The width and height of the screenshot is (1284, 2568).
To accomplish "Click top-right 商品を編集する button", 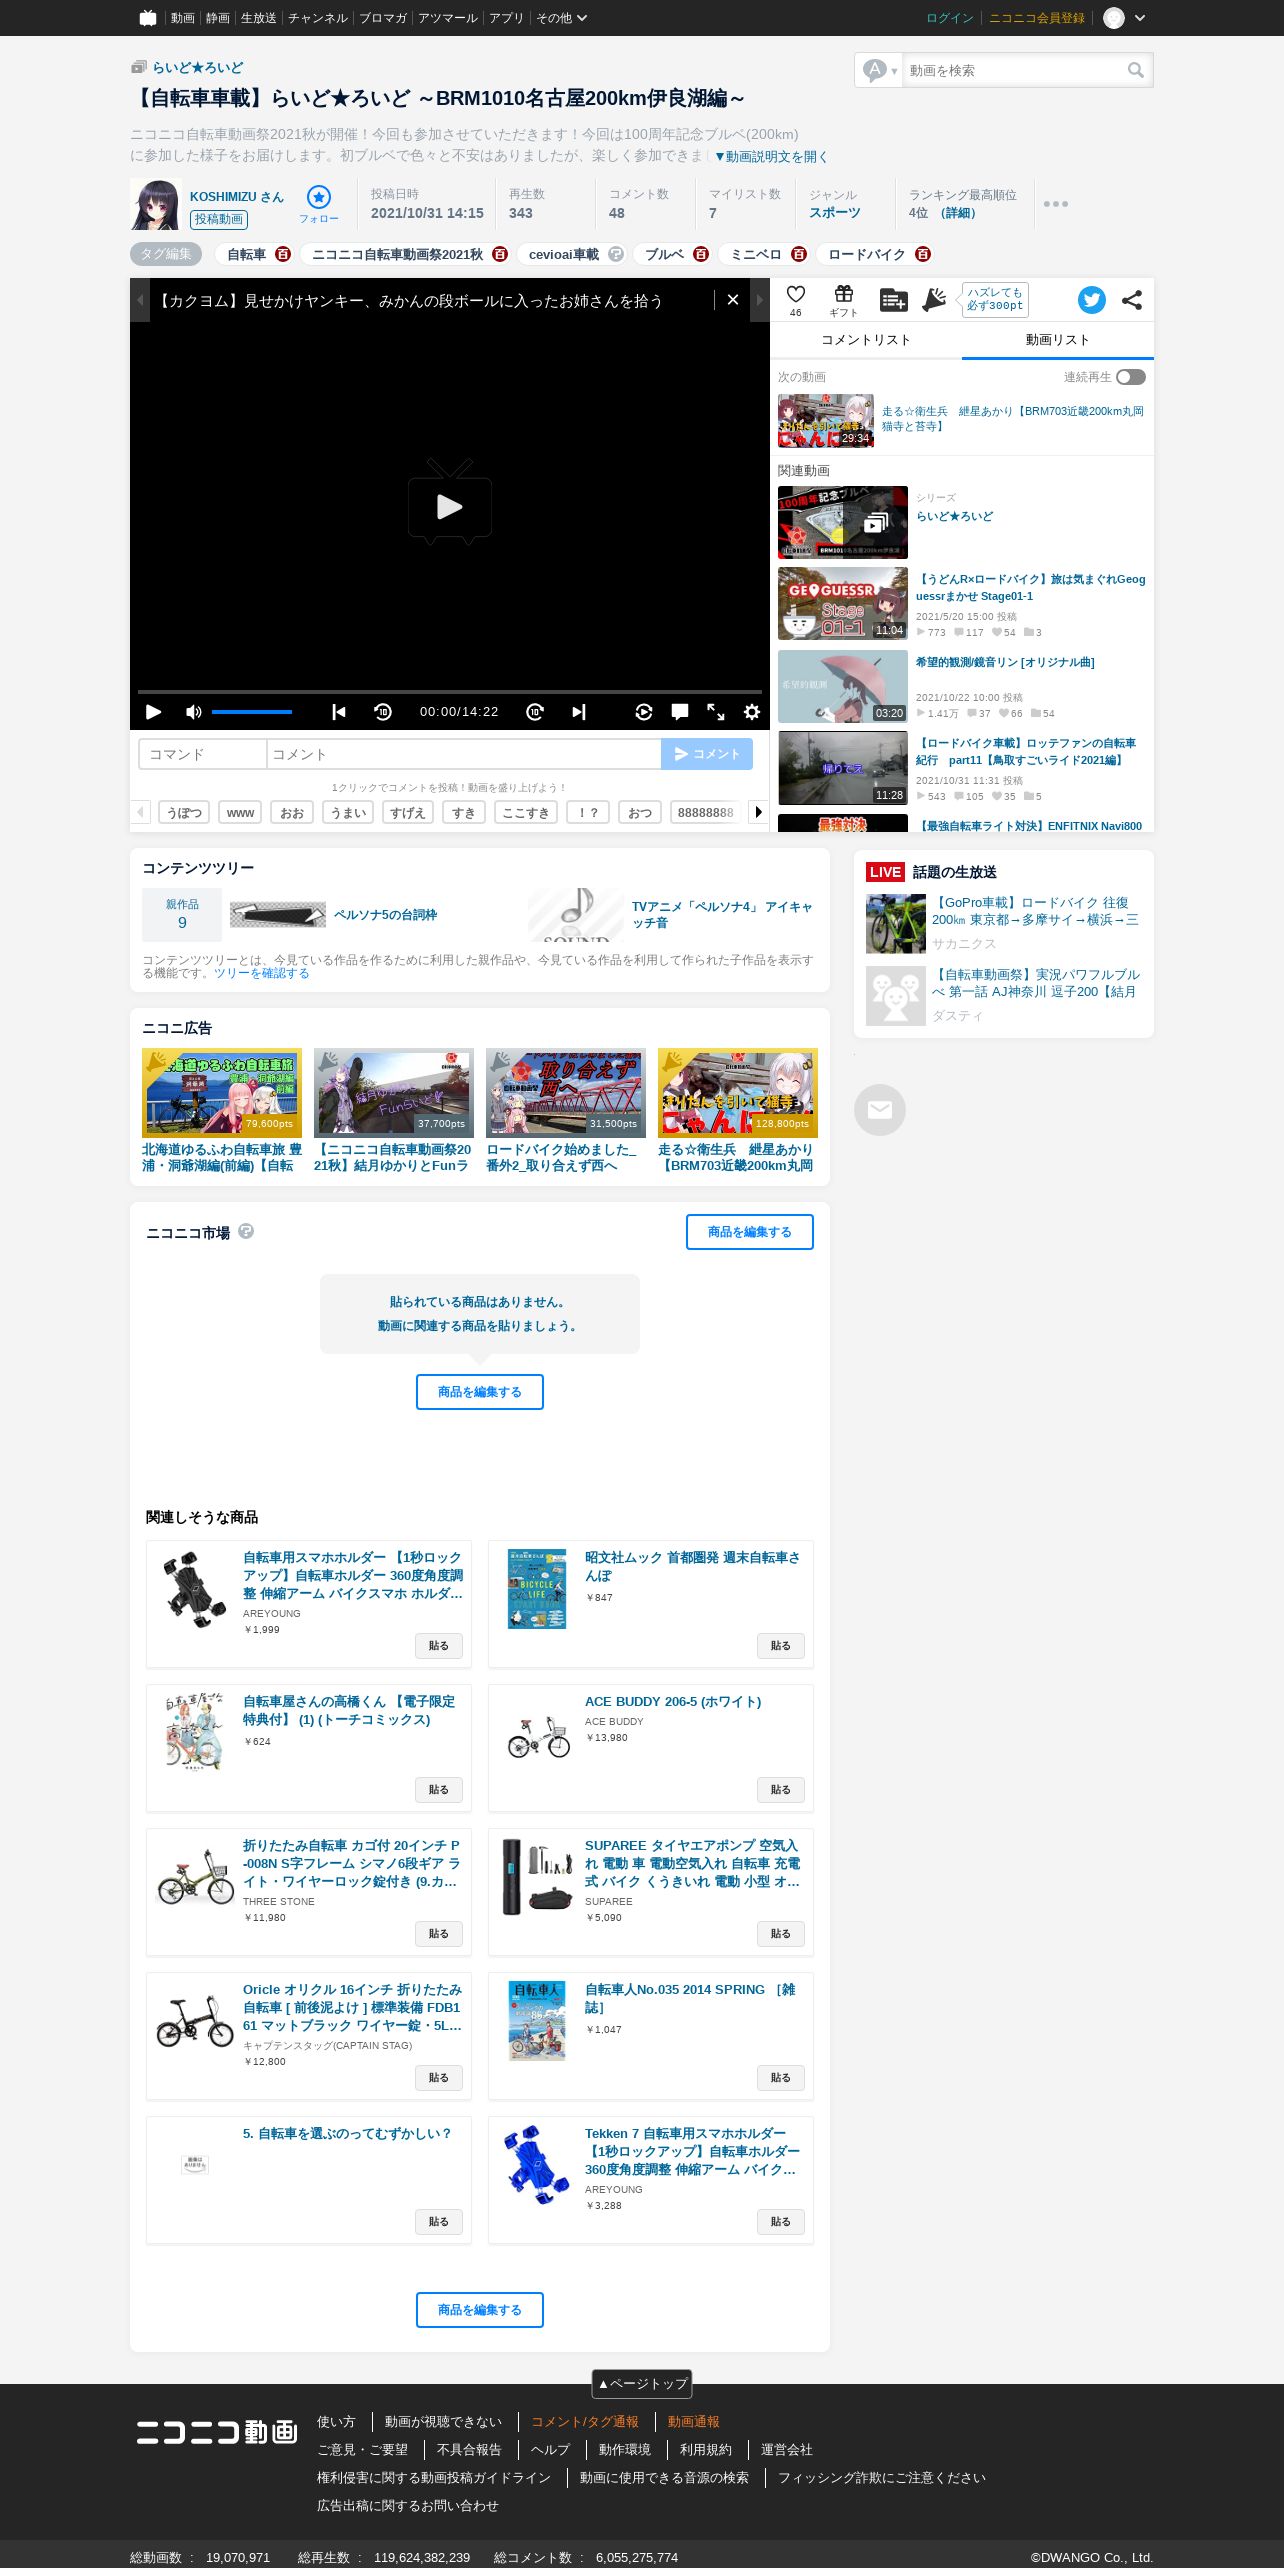I will (x=750, y=1232).
